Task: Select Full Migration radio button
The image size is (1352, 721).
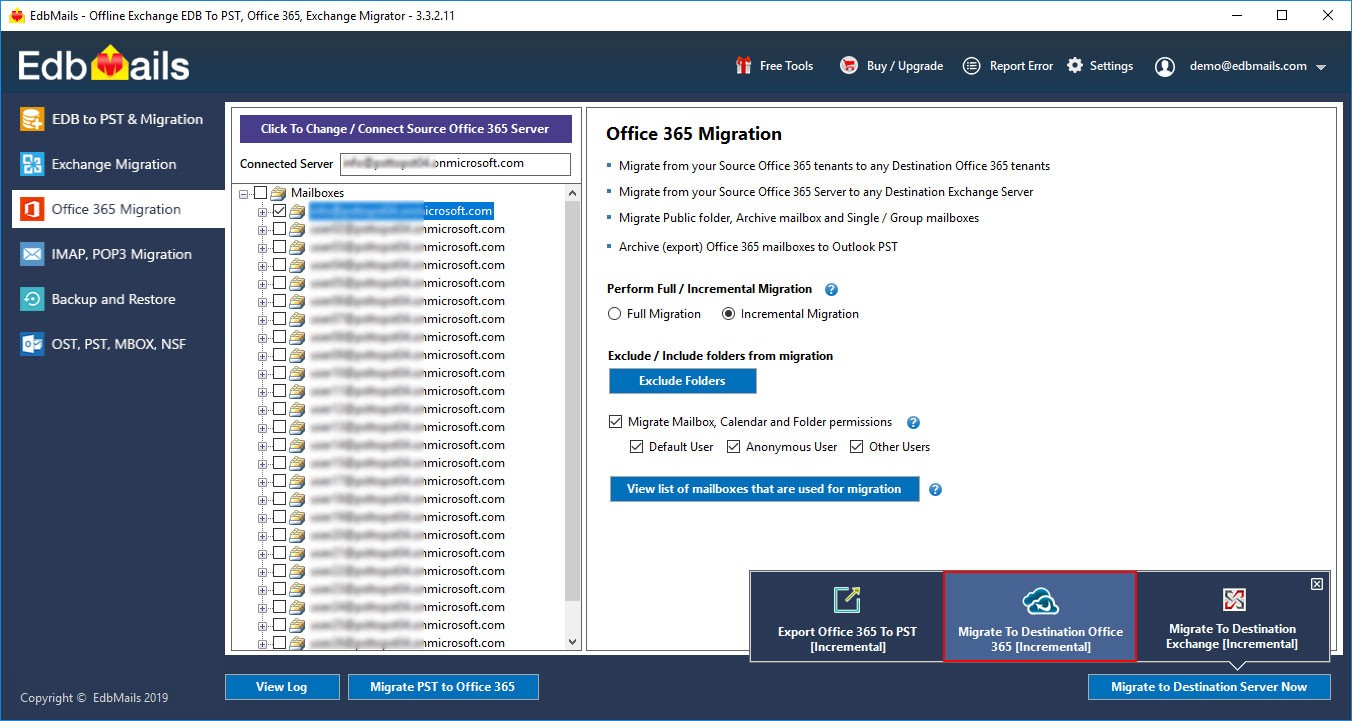Action: pos(615,314)
